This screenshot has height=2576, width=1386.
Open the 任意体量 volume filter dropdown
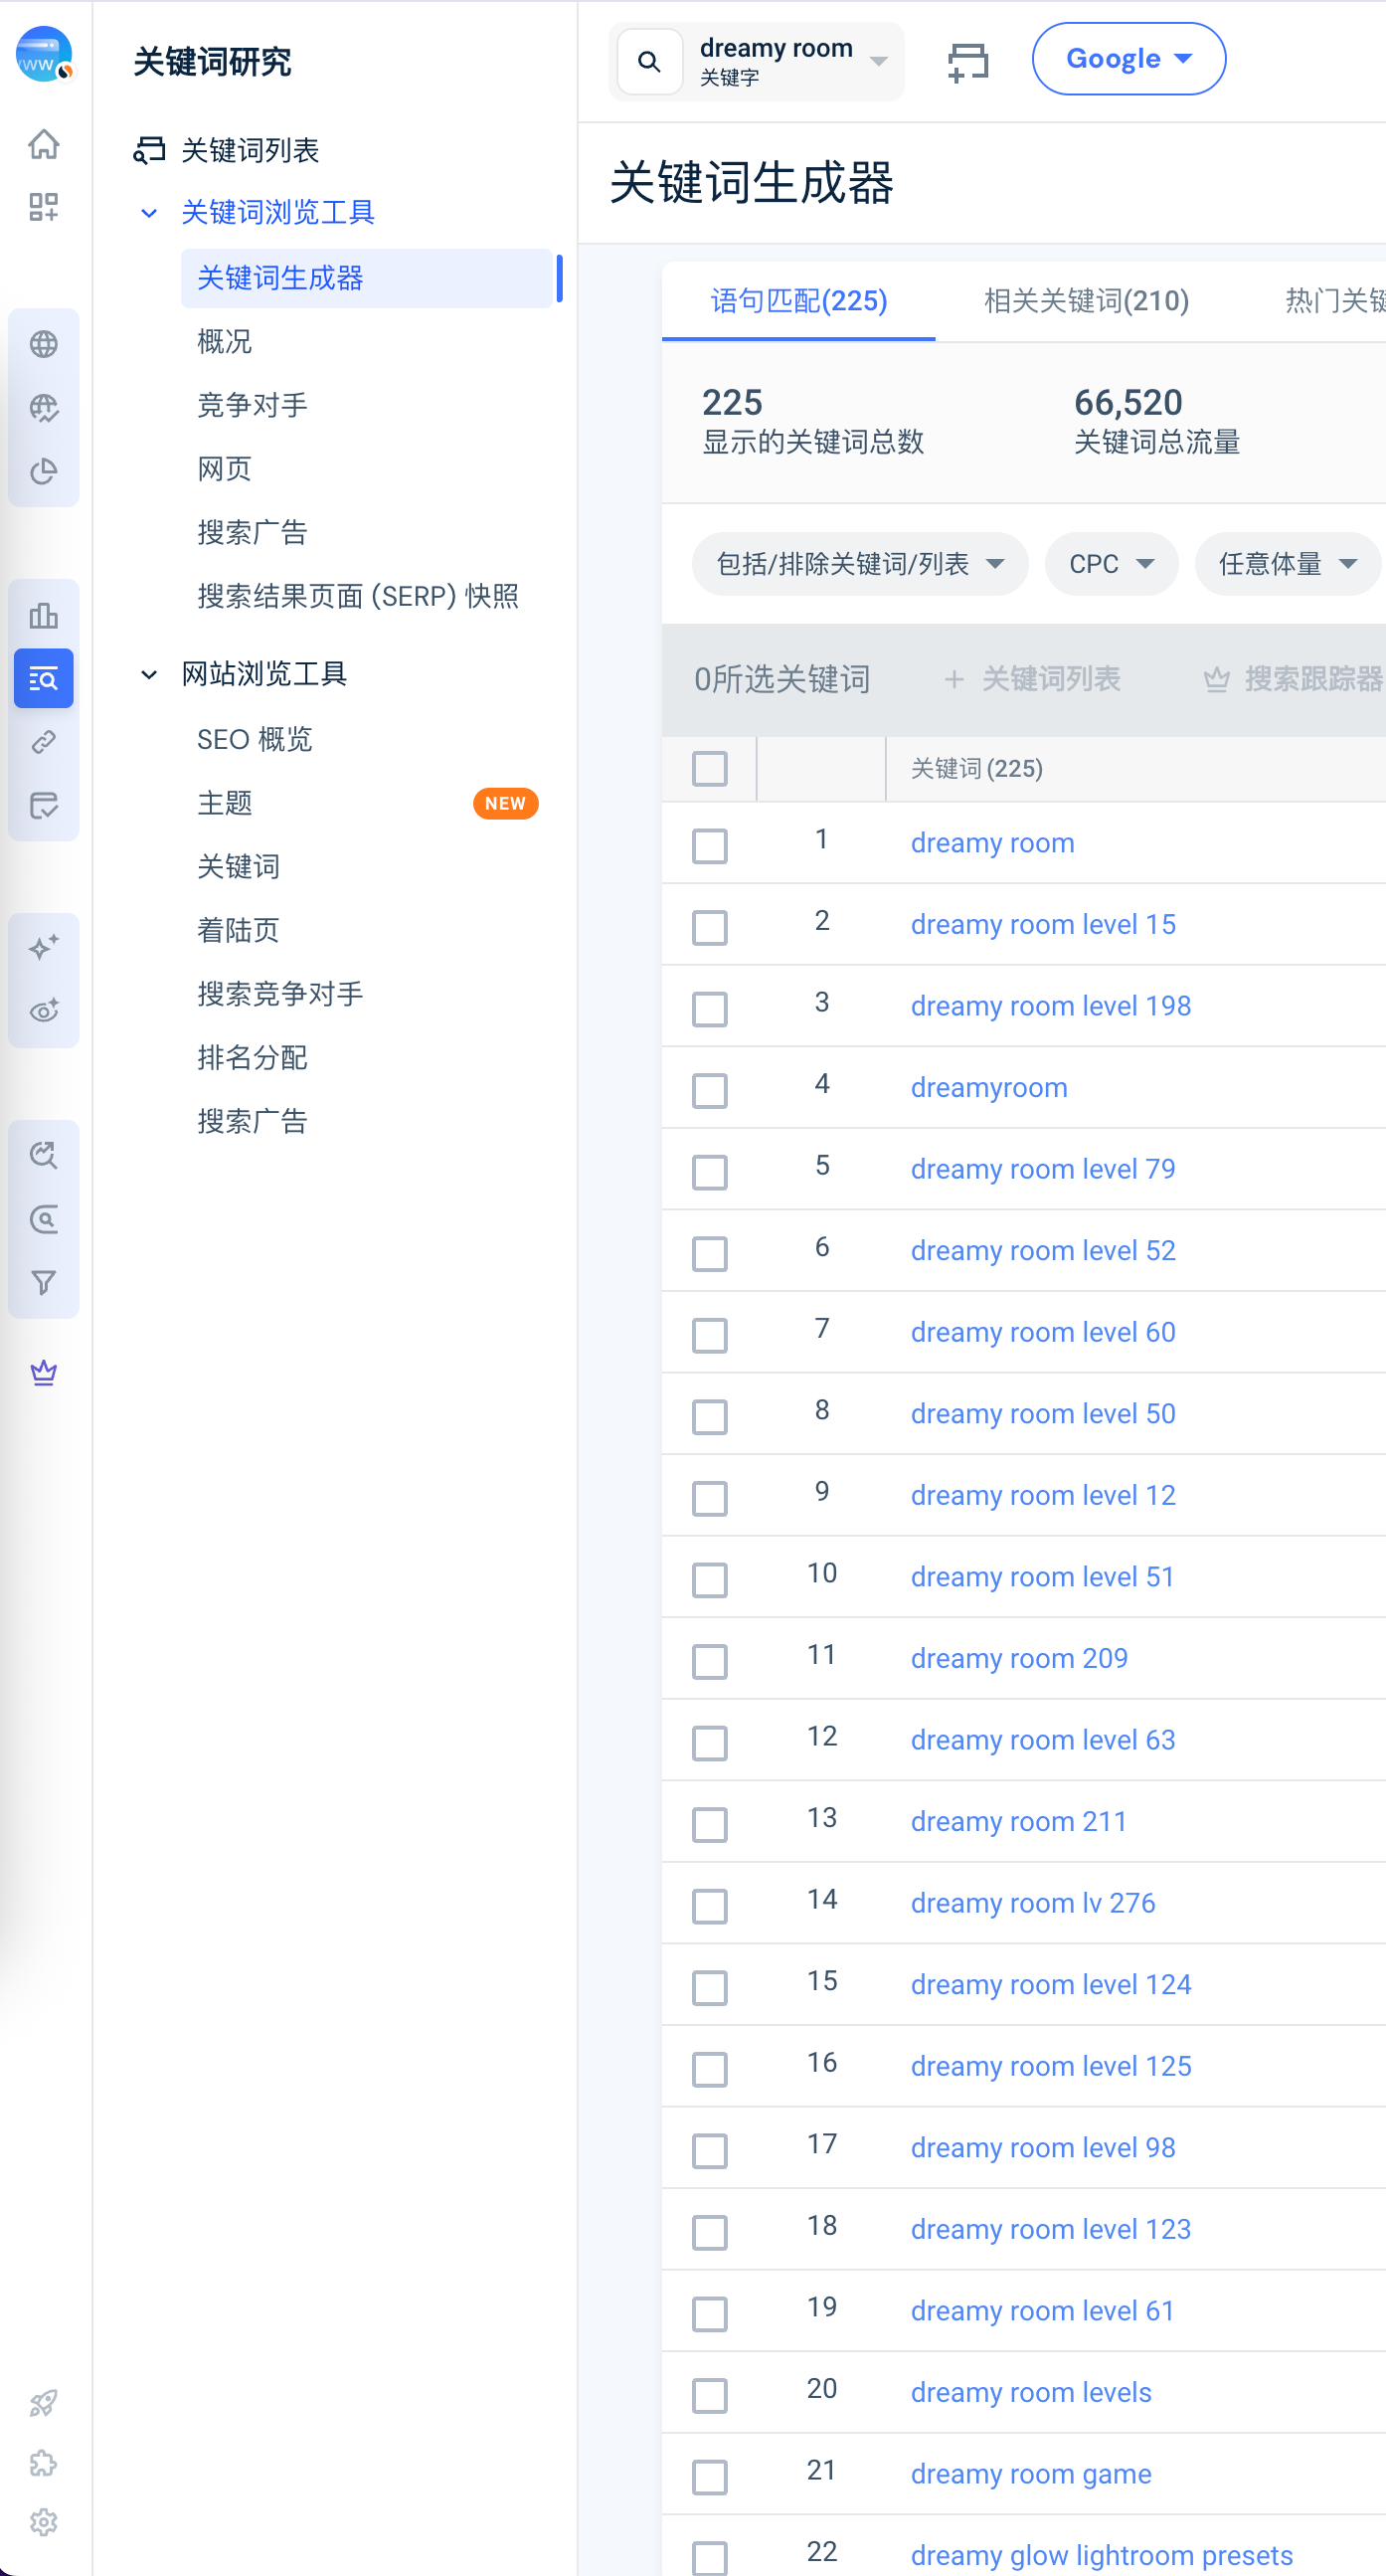click(x=1287, y=564)
